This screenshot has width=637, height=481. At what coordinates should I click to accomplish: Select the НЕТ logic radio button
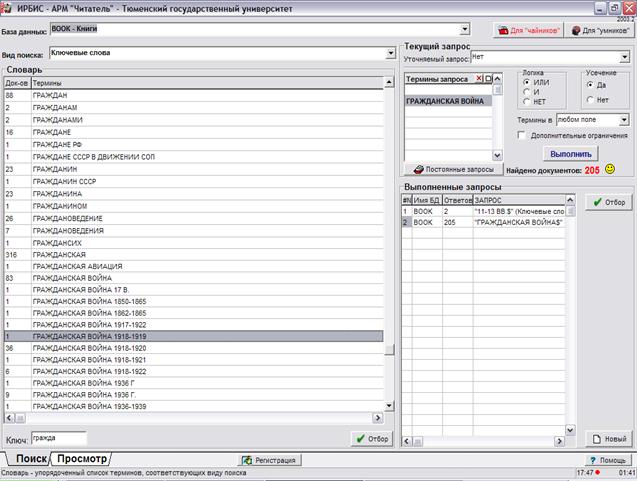tap(527, 102)
